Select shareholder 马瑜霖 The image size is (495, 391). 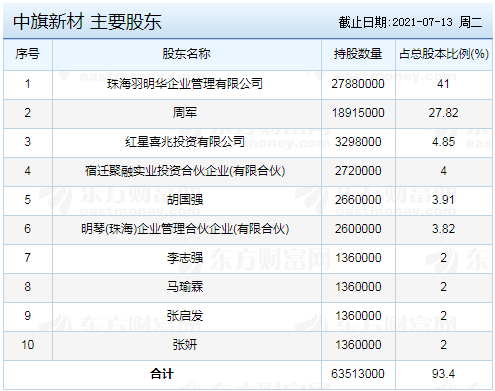pos(185,287)
